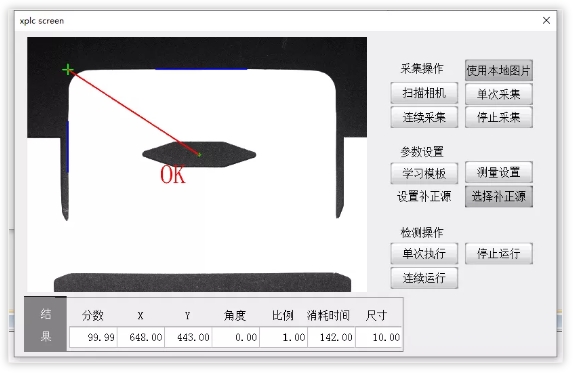
Task: Click the 尺寸 size field 10.00
Action: (x=379, y=337)
